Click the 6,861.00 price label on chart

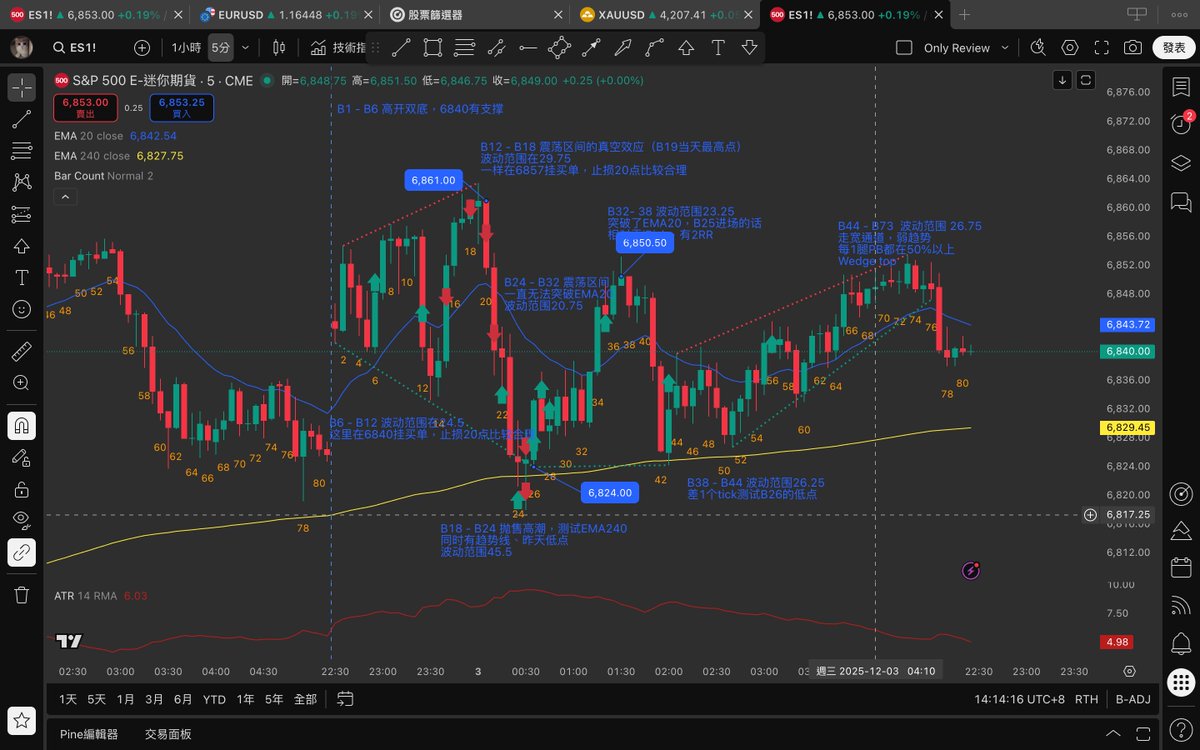click(432, 180)
